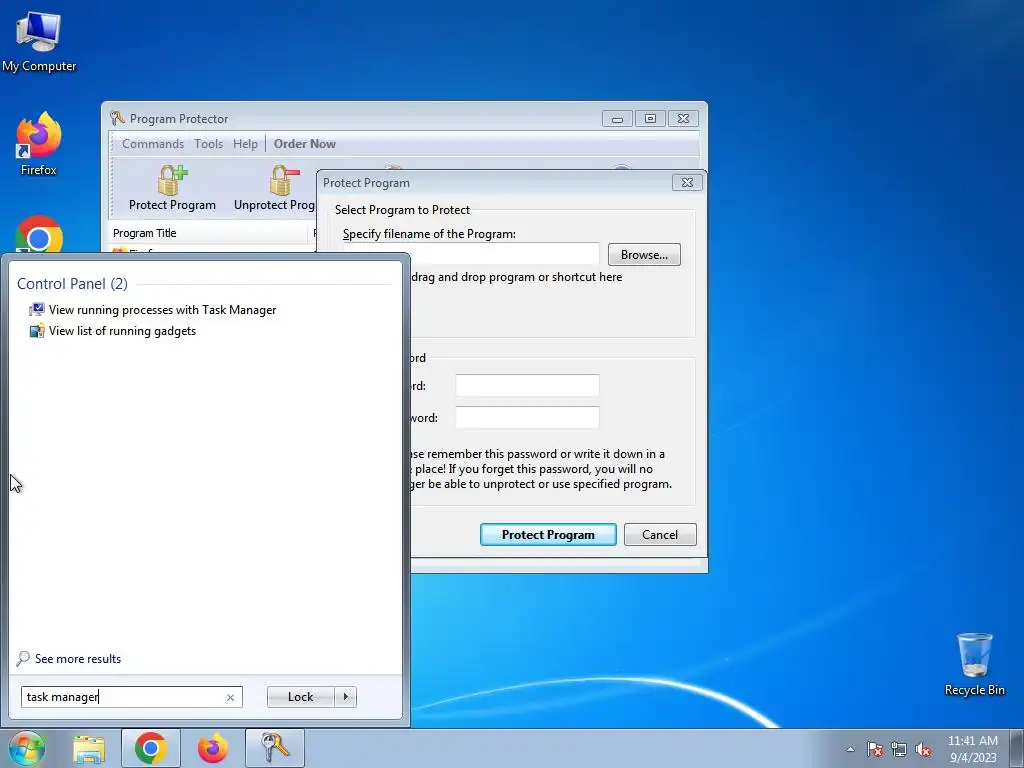The width and height of the screenshot is (1024, 768).
Task: Click the program filename input field
Action: (x=503, y=254)
